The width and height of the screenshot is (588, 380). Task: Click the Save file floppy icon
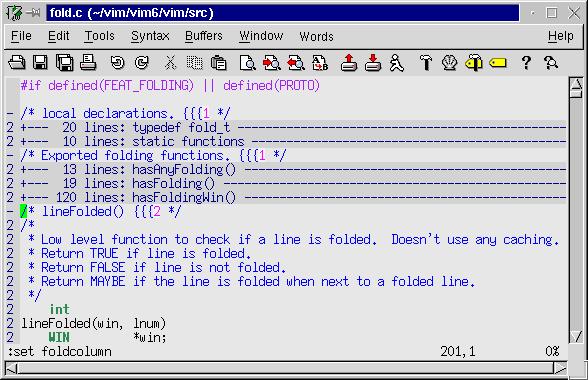pyautogui.click(x=40, y=63)
